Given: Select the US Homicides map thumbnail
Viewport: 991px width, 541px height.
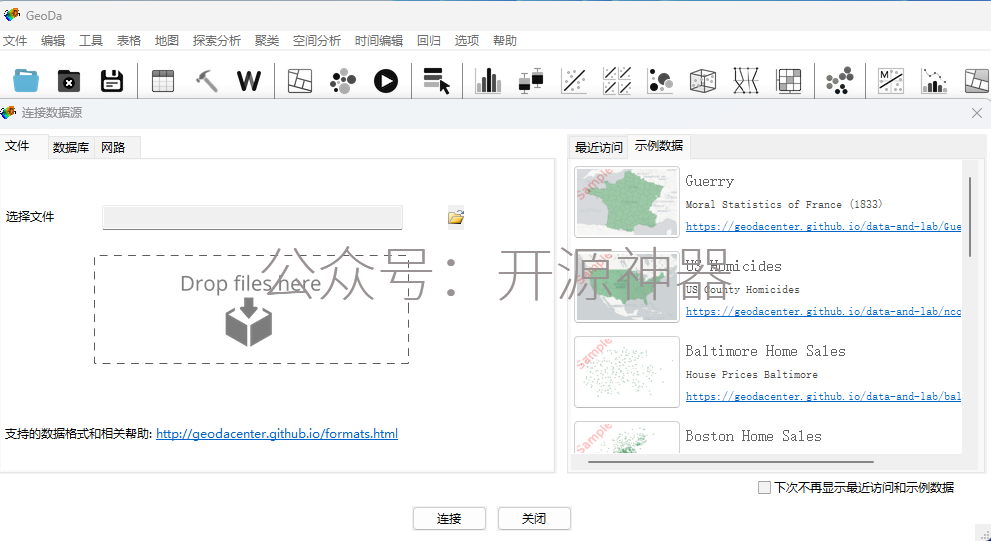Looking at the screenshot, I should point(626,286).
